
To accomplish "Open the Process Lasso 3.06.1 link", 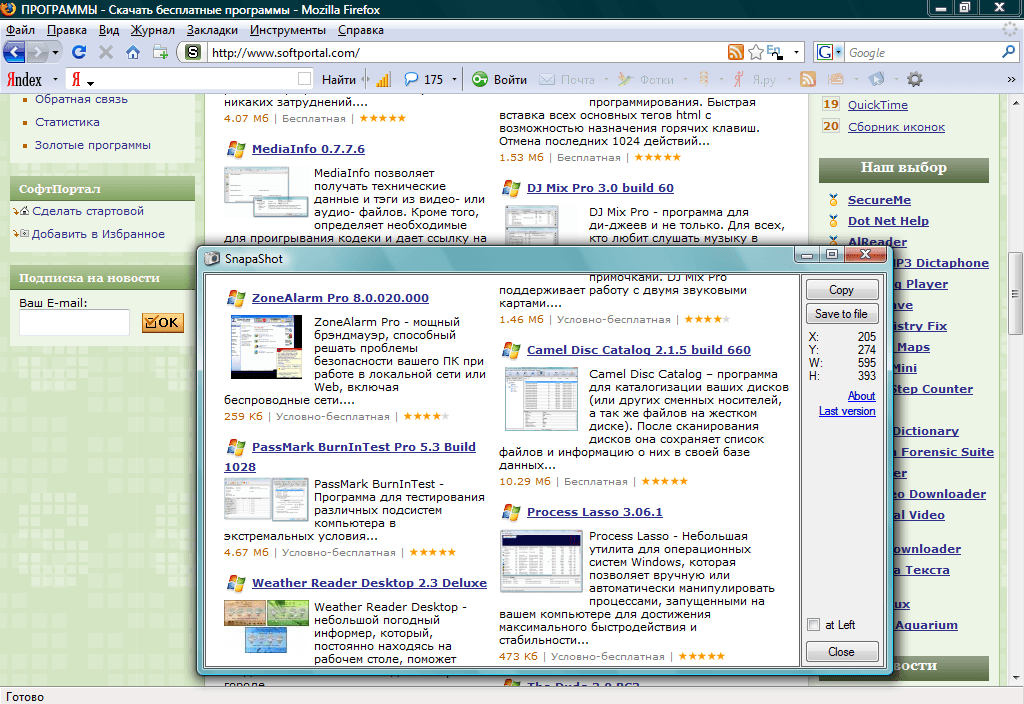I will [x=594, y=512].
